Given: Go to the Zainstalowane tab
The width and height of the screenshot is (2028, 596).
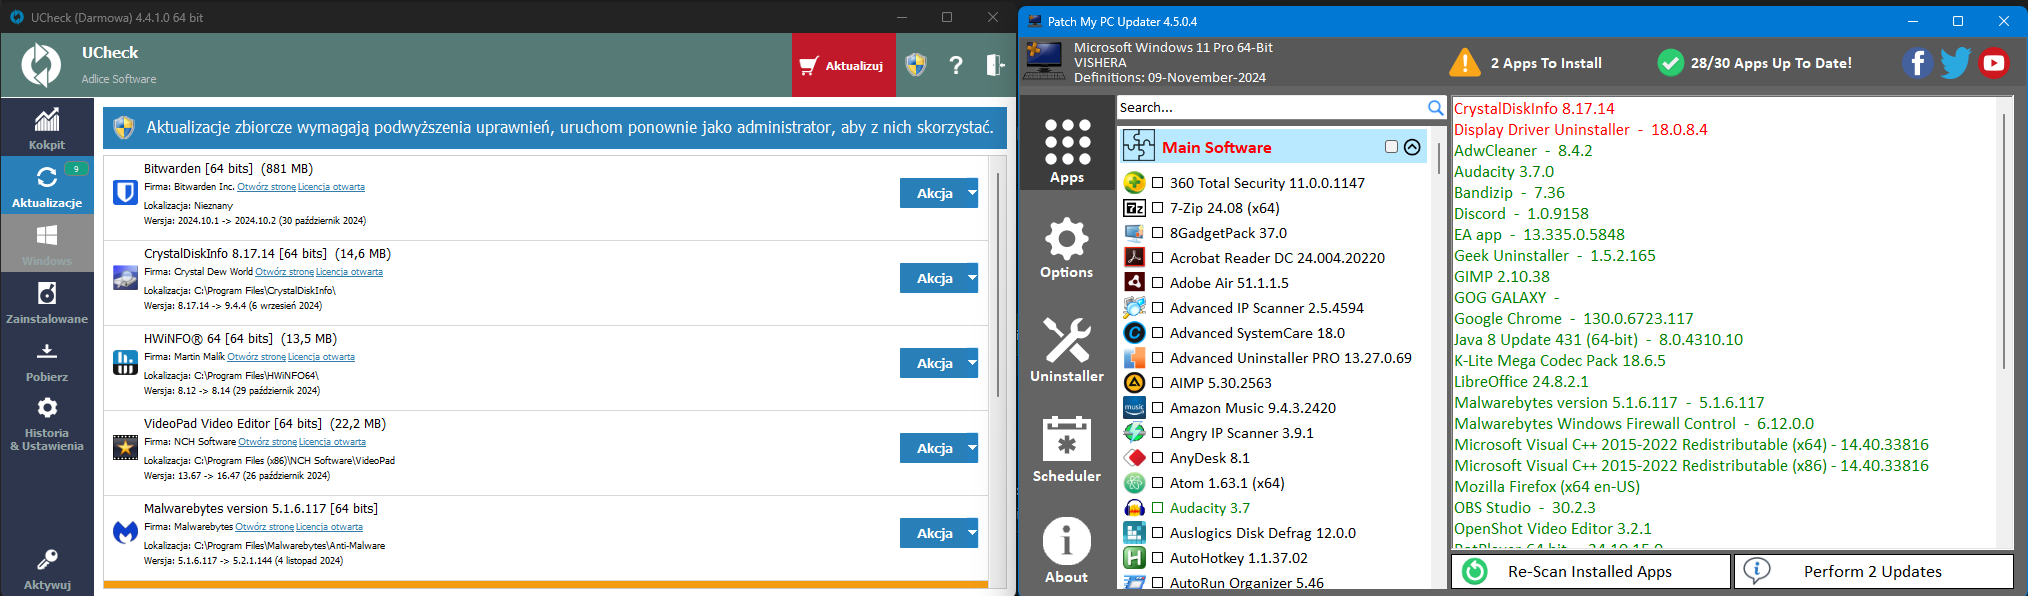Looking at the screenshot, I should pos(47,301).
